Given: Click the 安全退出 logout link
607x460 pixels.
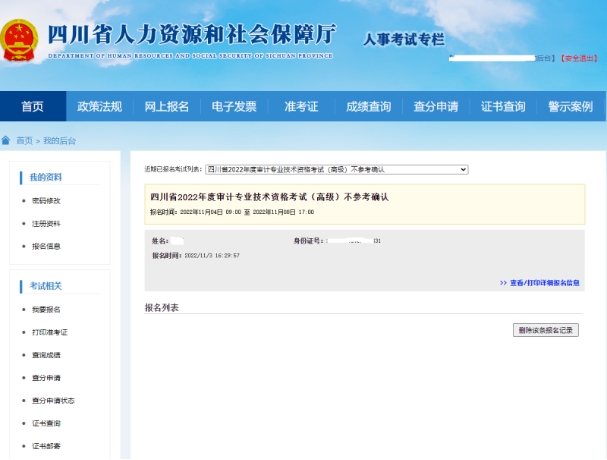Looking at the screenshot, I should click(x=579, y=59).
